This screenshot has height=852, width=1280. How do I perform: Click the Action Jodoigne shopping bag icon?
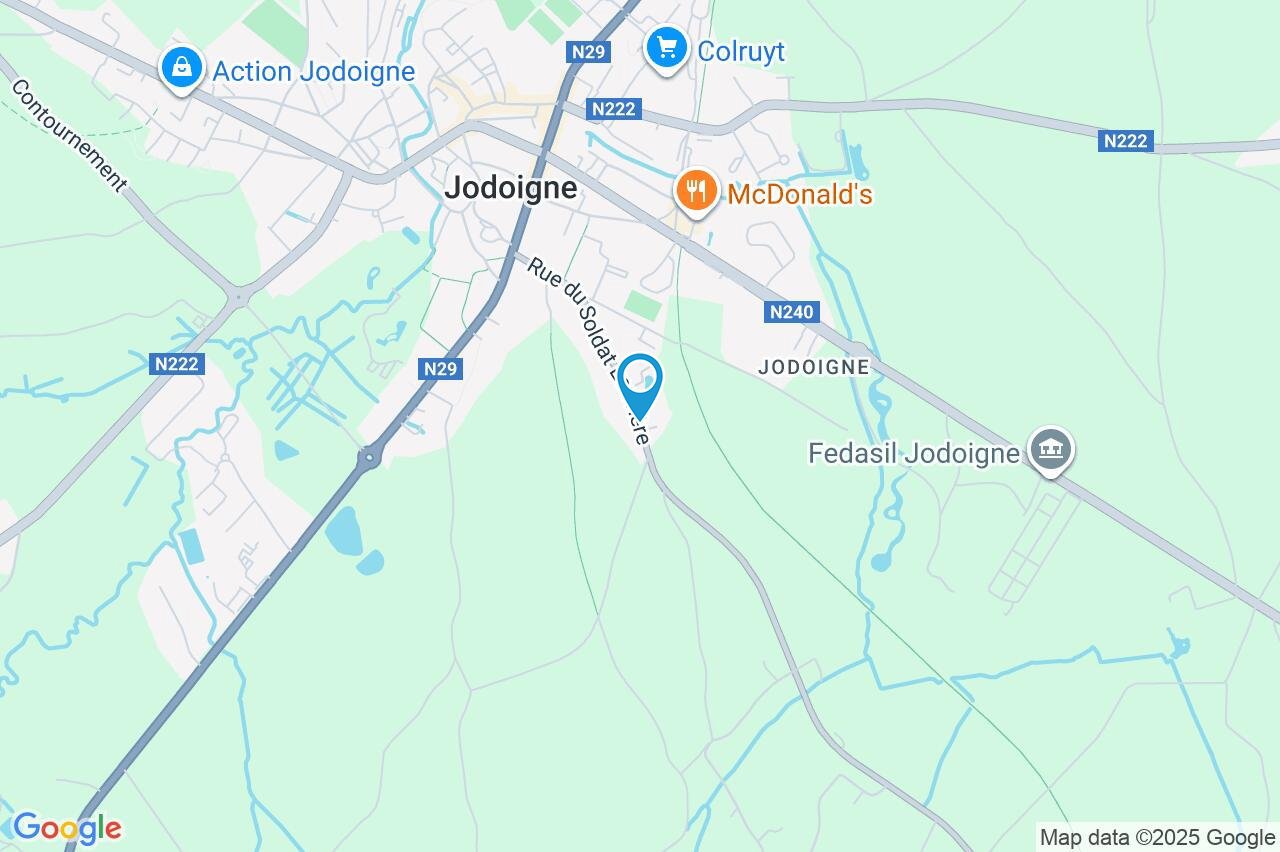tap(181, 69)
